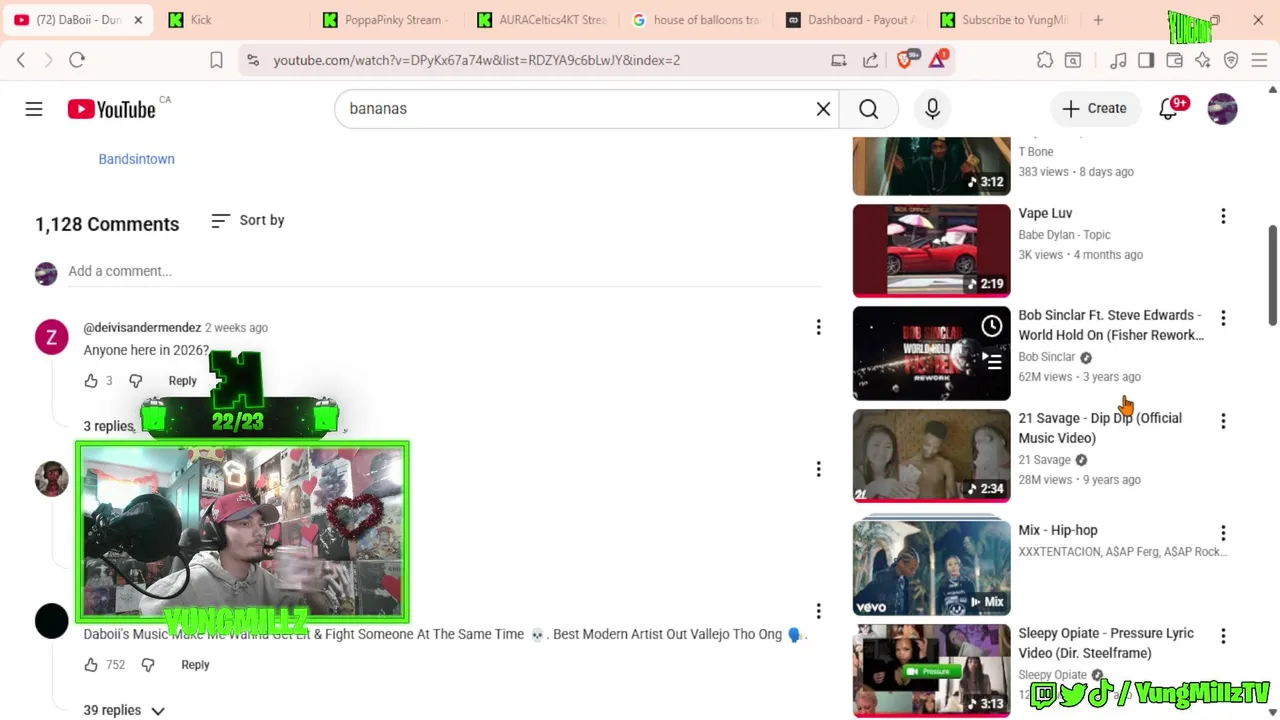This screenshot has width=1280, height=720.
Task: Open the browser main menu icon
Action: (1259, 60)
